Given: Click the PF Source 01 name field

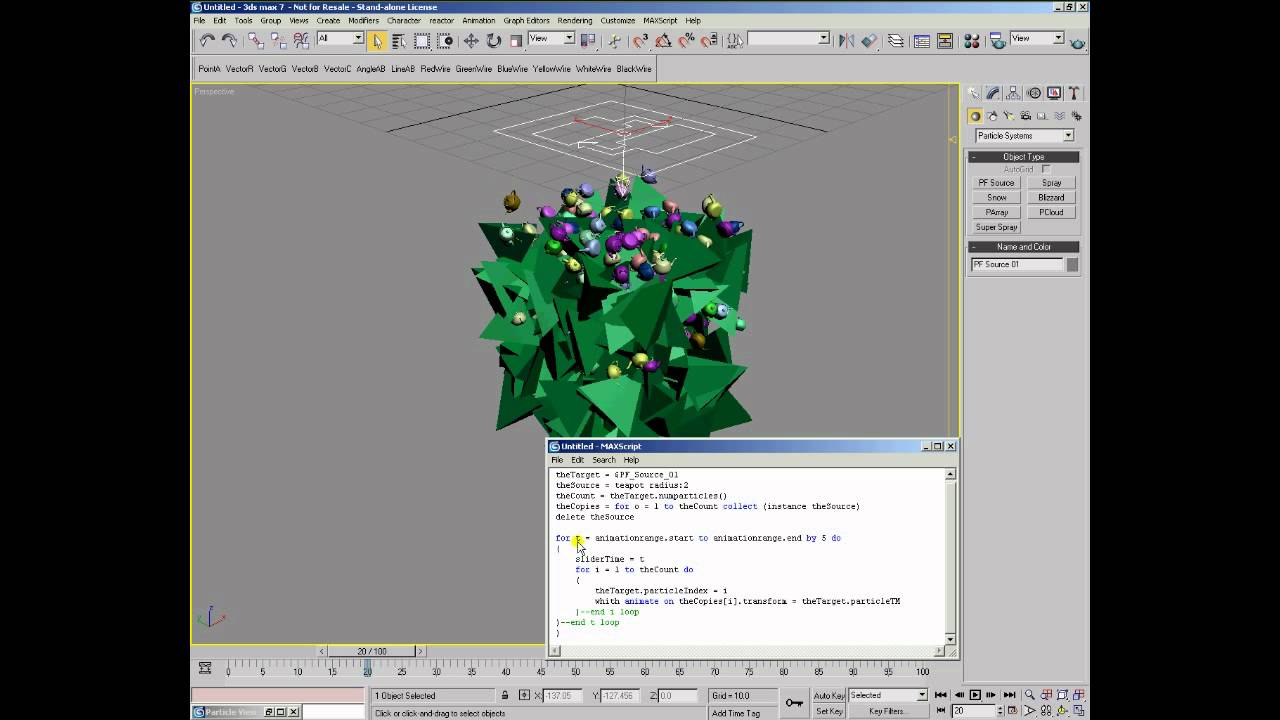Looking at the screenshot, I should [x=1017, y=265].
